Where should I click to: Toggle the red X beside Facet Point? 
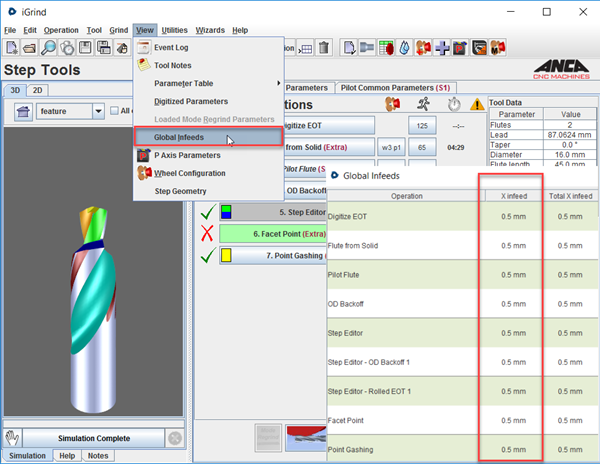(206, 233)
